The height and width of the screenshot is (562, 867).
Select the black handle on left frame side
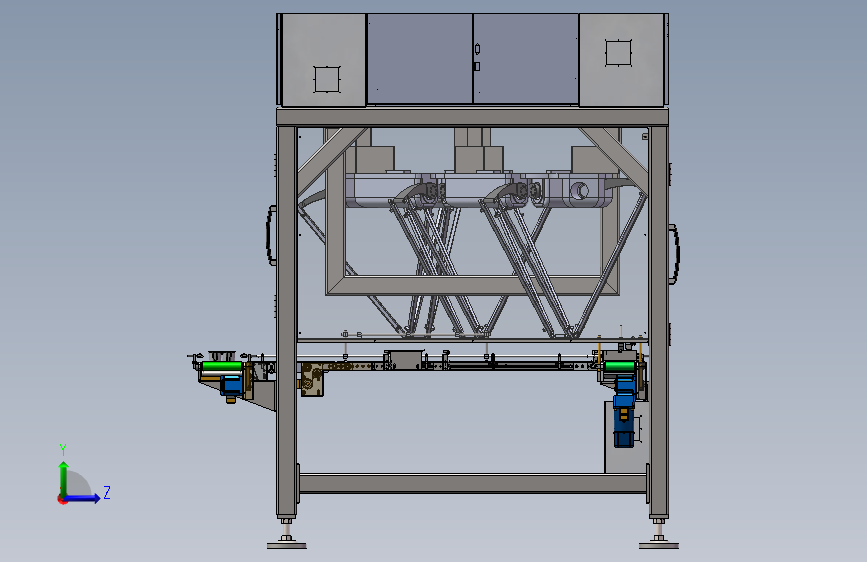[271, 235]
